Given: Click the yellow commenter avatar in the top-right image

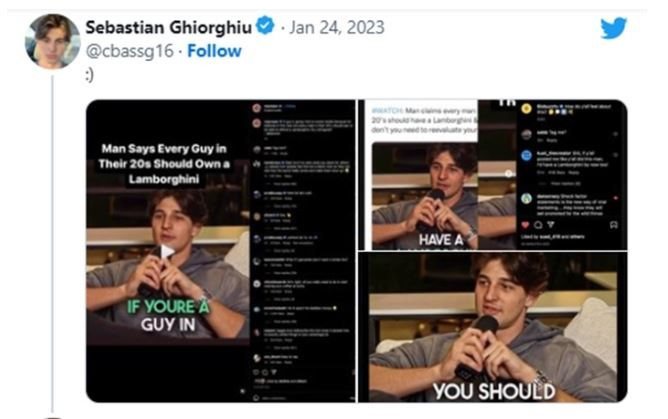Looking at the screenshot, I should point(527,109).
